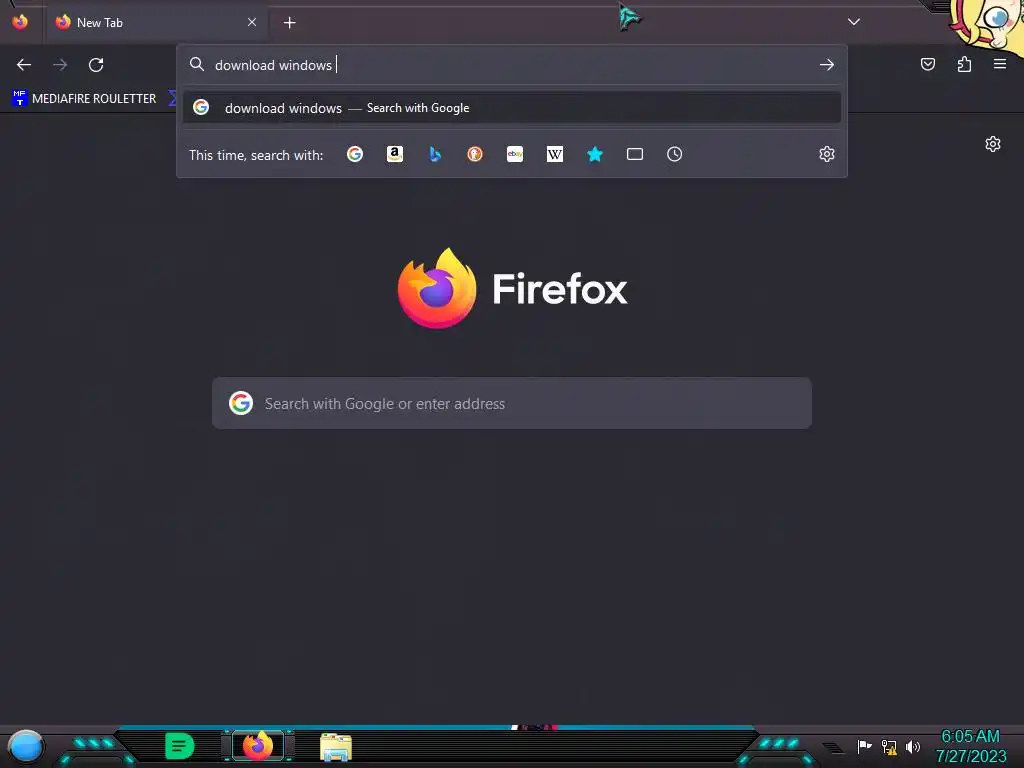The width and height of the screenshot is (1024, 768).
Task: Search this time with Google icon
Action: pyautogui.click(x=355, y=154)
